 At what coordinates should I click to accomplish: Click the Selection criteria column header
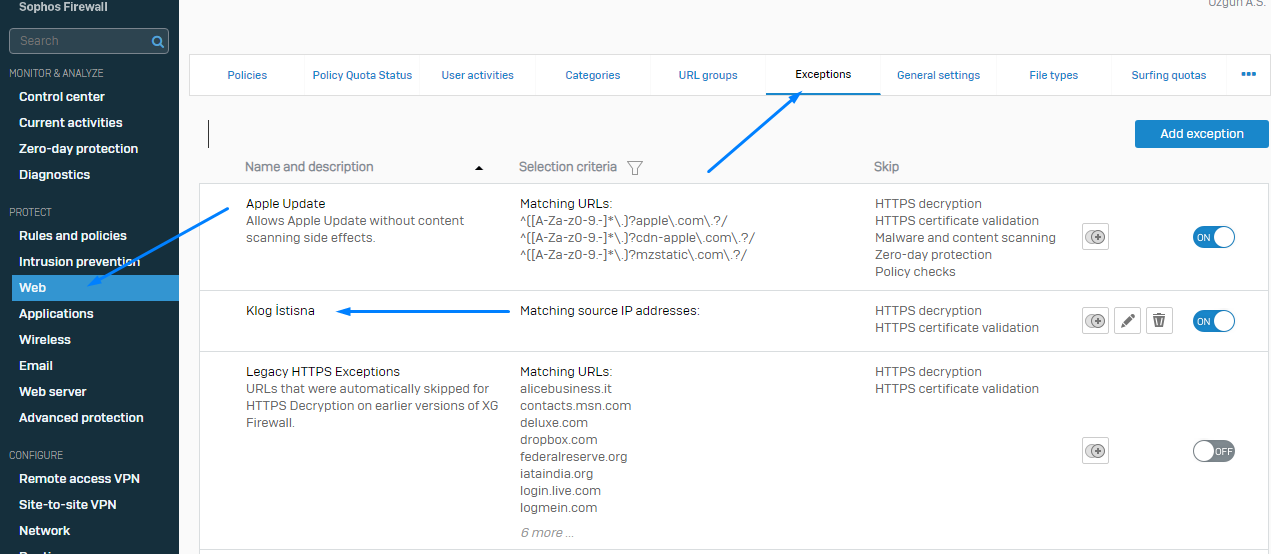point(568,167)
